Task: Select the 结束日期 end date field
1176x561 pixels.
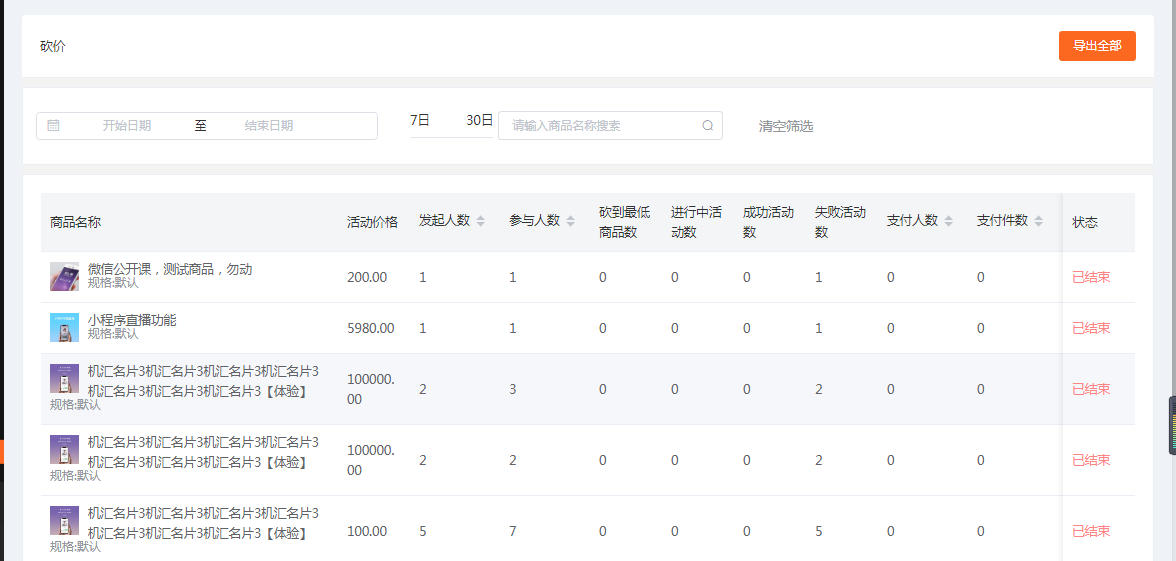Action: [268, 125]
